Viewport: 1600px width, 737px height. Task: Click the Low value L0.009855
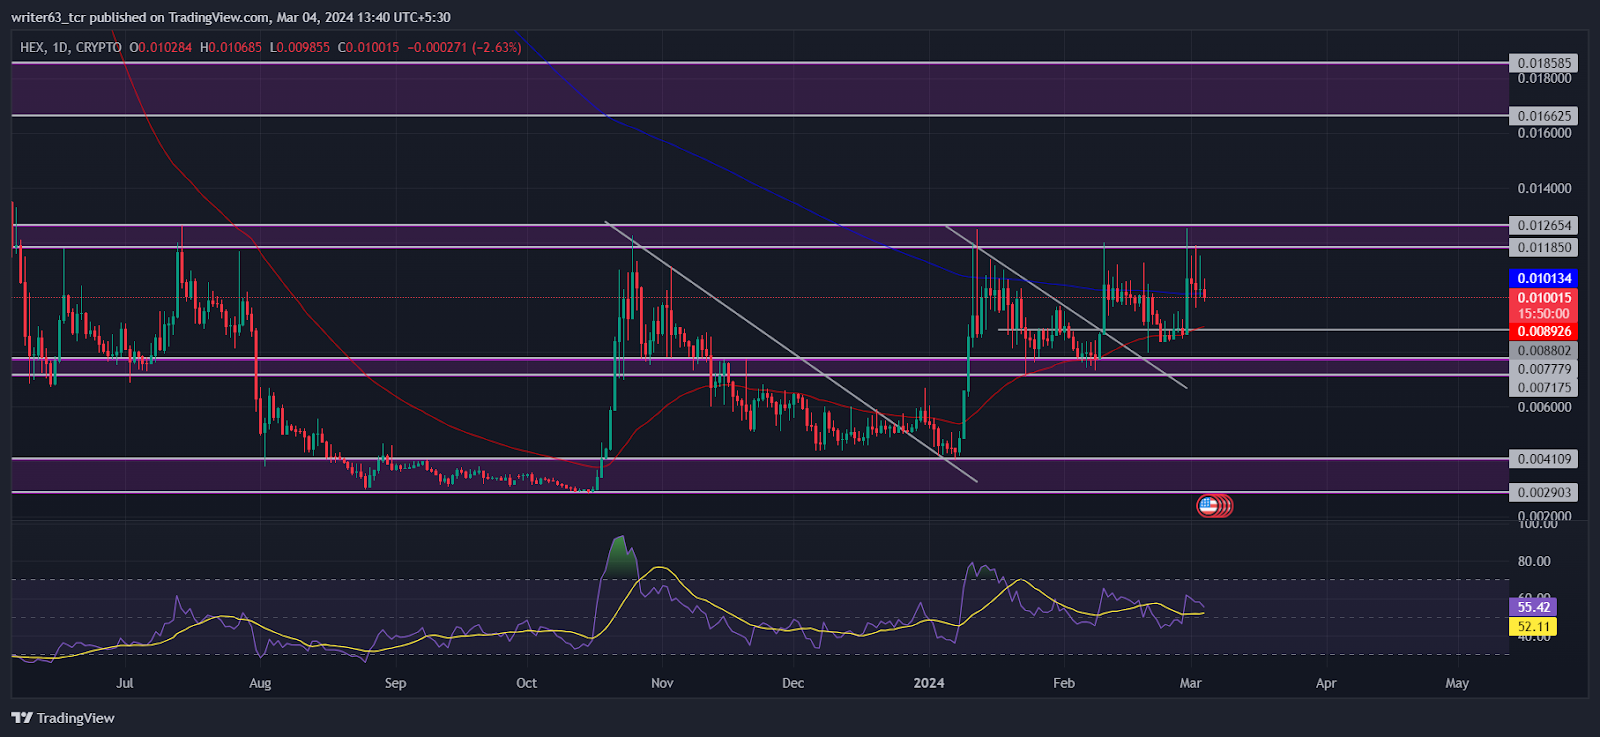click(x=300, y=47)
